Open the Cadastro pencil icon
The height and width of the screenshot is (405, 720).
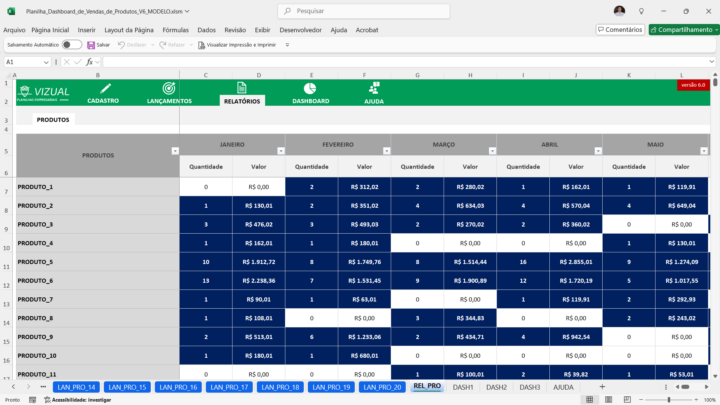tap(102, 88)
